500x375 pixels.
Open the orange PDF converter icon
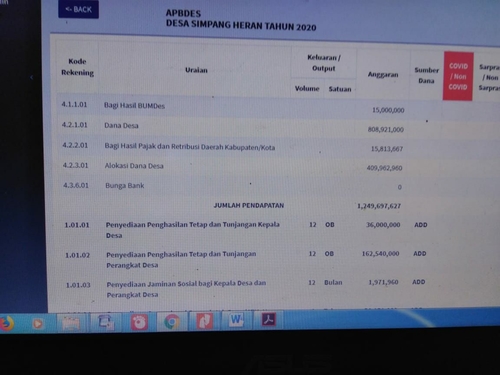tap(204, 321)
